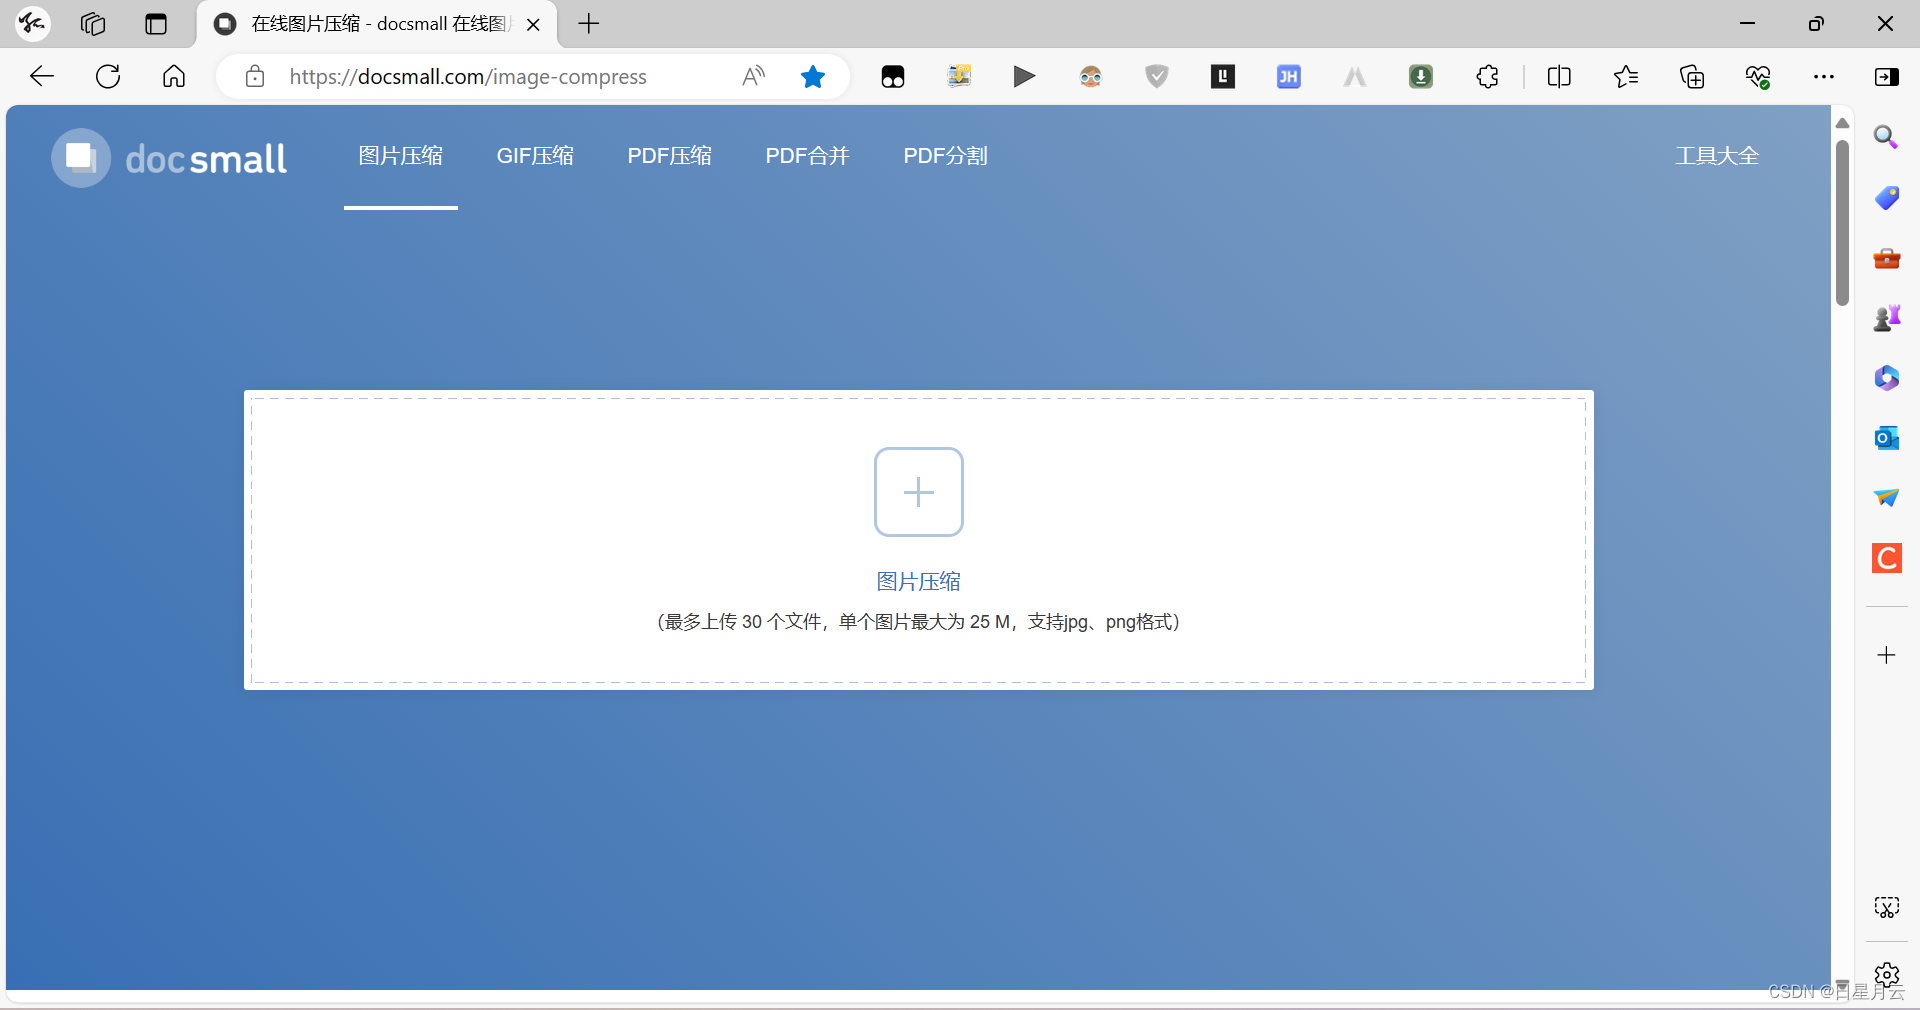The width and height of the screenshot is (1920, 1010).
Task: Open Copilot in the Edge sidebar
Action: (x=1885, y=378)
